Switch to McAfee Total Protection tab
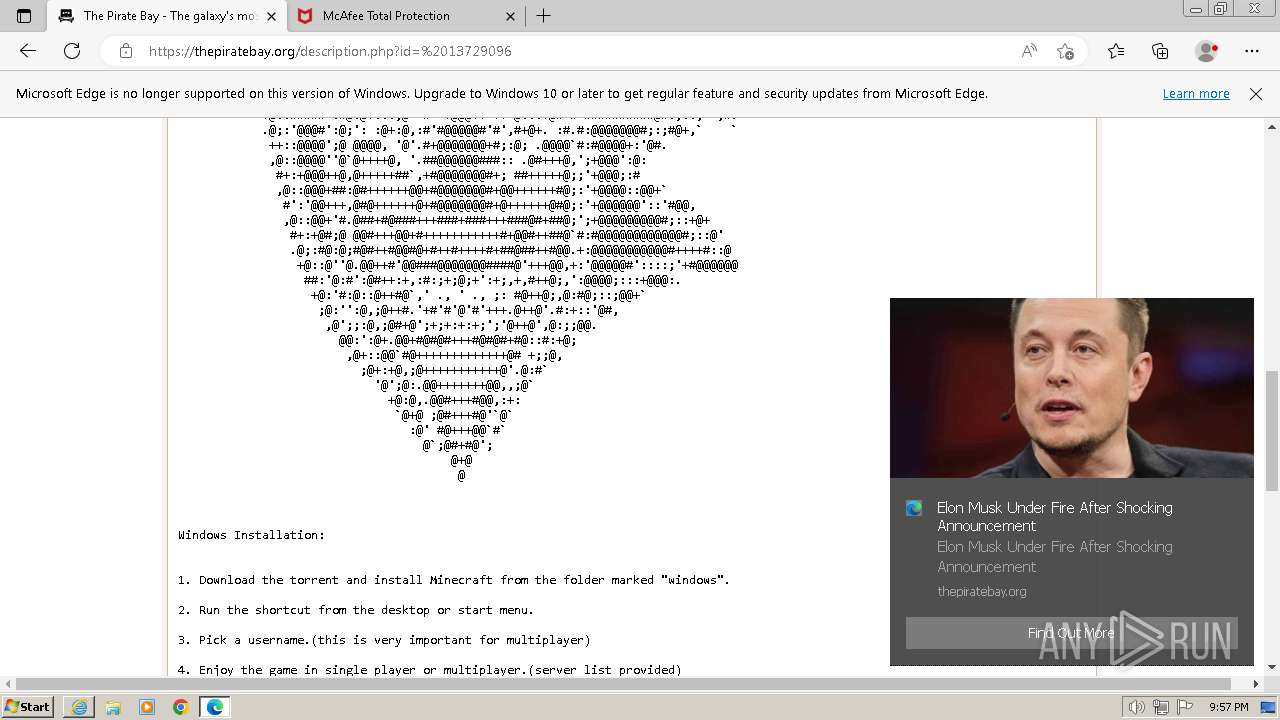The width and height of the screenshot is (1280, 720). tap(406, 16)
